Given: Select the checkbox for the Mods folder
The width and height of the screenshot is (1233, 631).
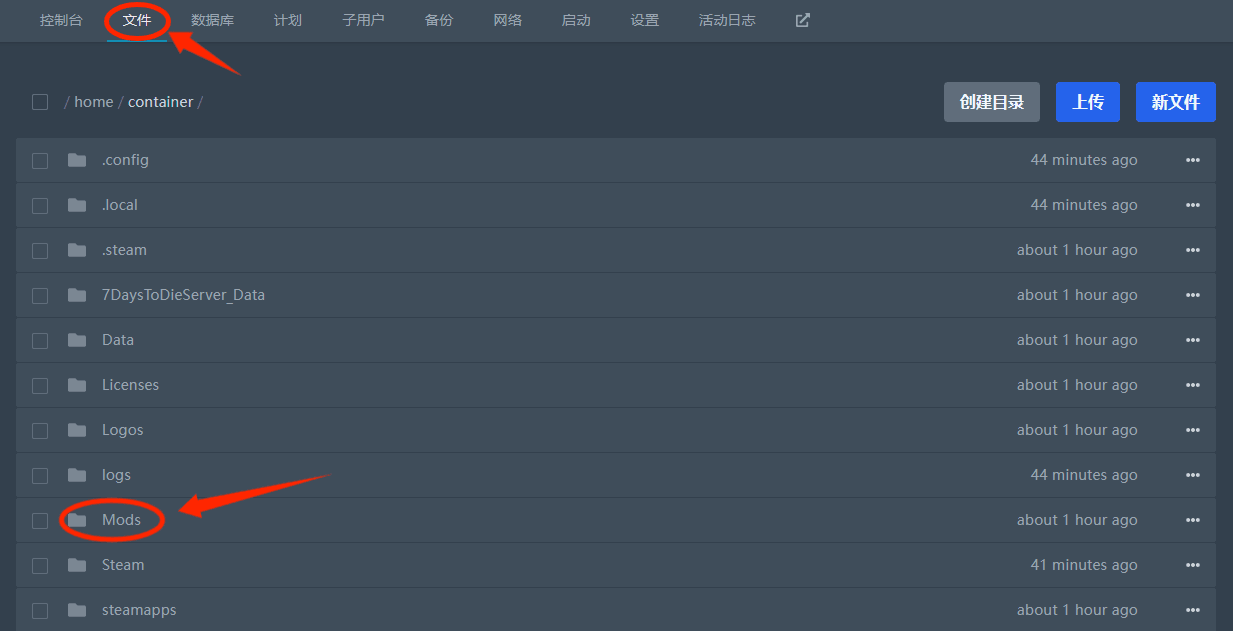Looking at the screenshot, I should (40, 520).
